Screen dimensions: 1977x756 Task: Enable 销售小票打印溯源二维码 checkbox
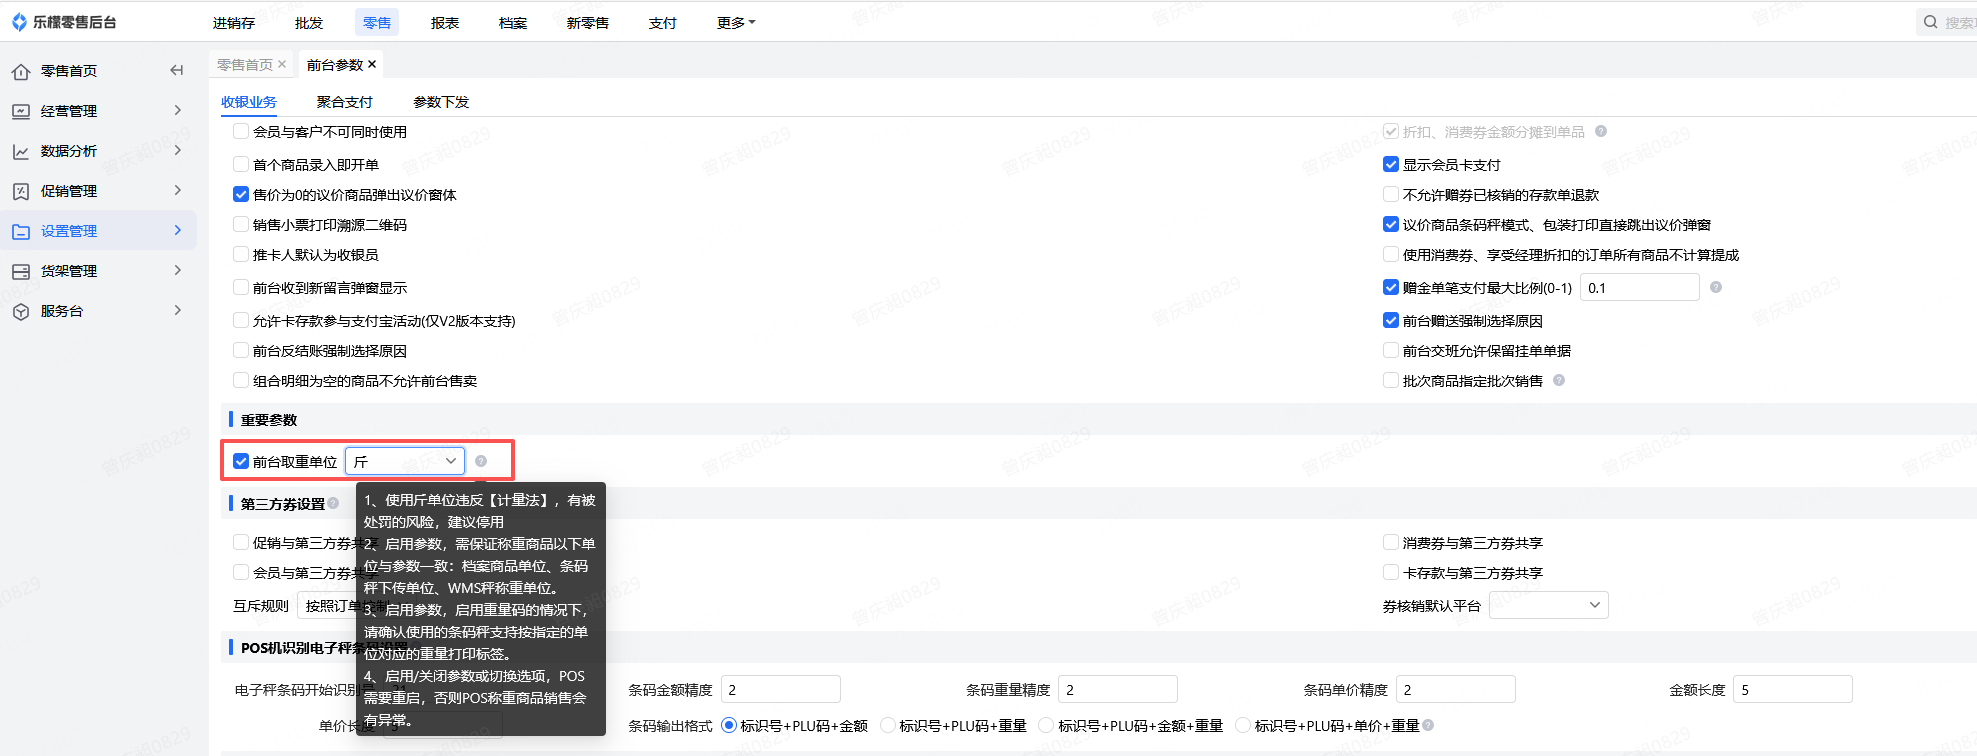(241, 224)
